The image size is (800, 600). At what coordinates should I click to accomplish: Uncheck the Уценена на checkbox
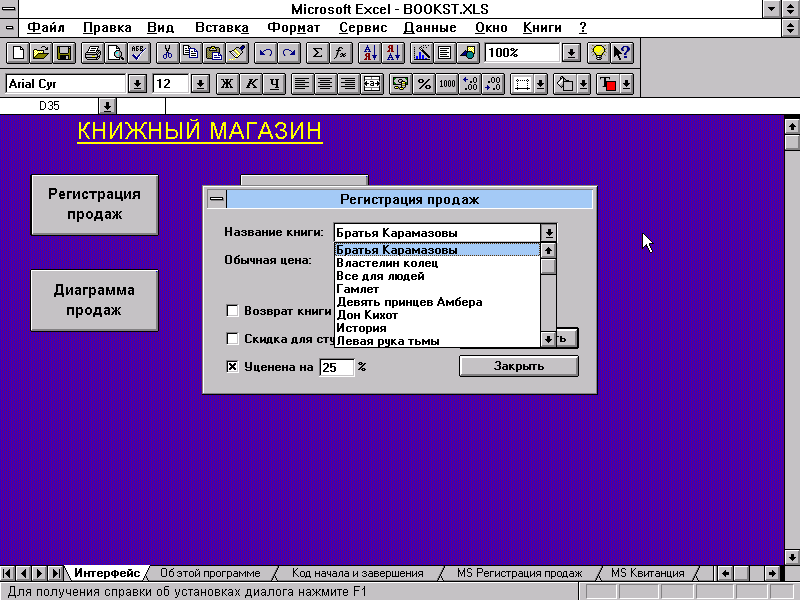pos(233,367)
